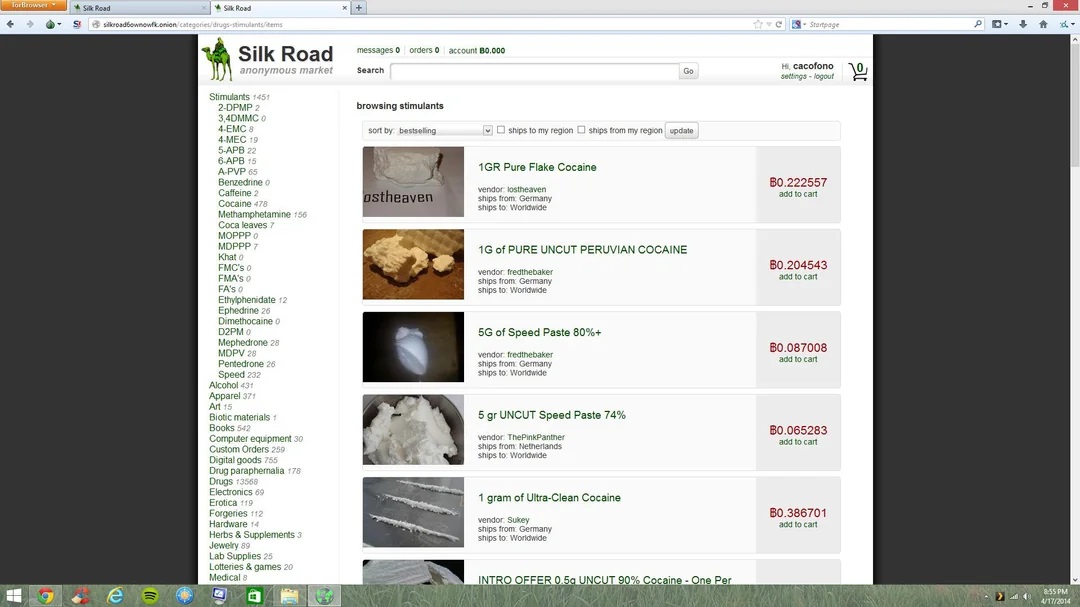
Task: Show hidden tray icons arrow
Action: 986,597
